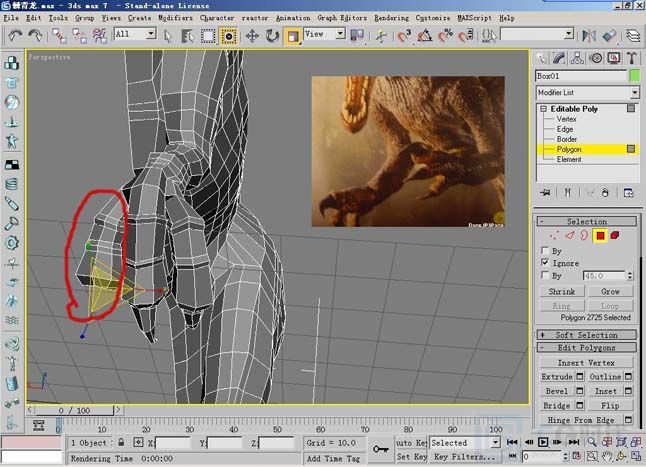Click the Mirror tool icon
Screen dimensions: 646x467
(x=589, y=36)
